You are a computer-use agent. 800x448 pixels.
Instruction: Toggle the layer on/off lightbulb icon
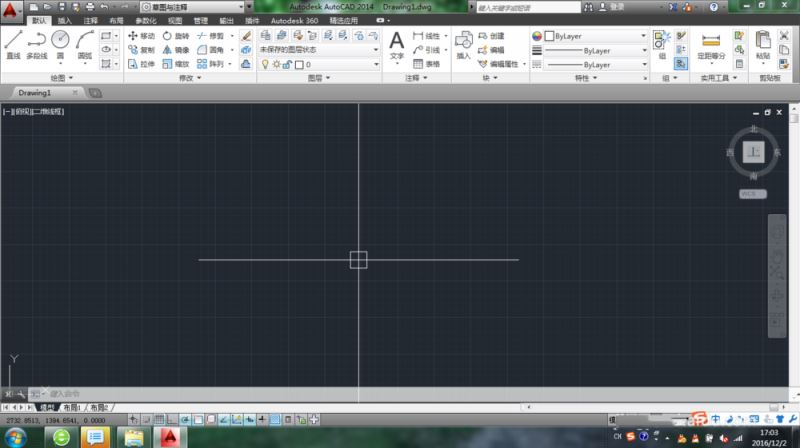[x=265, y=64]
